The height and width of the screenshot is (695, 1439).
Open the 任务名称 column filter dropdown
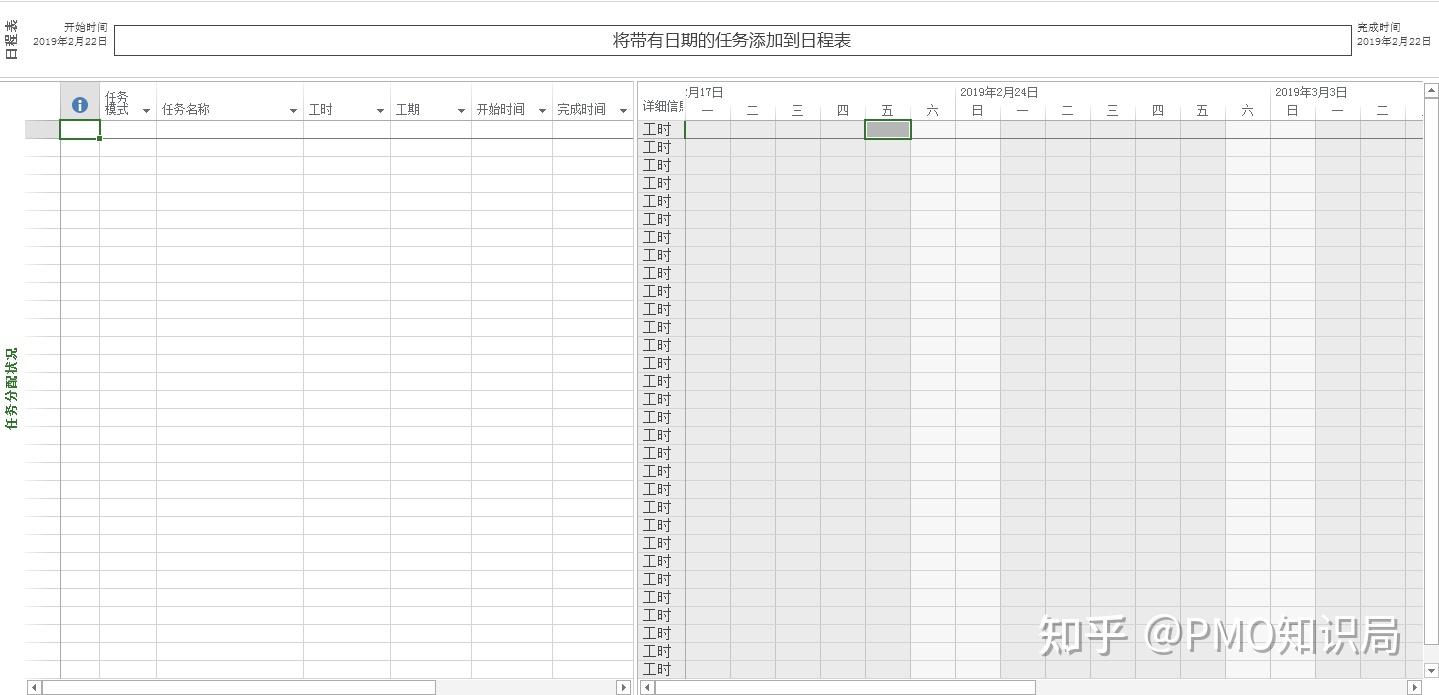(293, 110)
